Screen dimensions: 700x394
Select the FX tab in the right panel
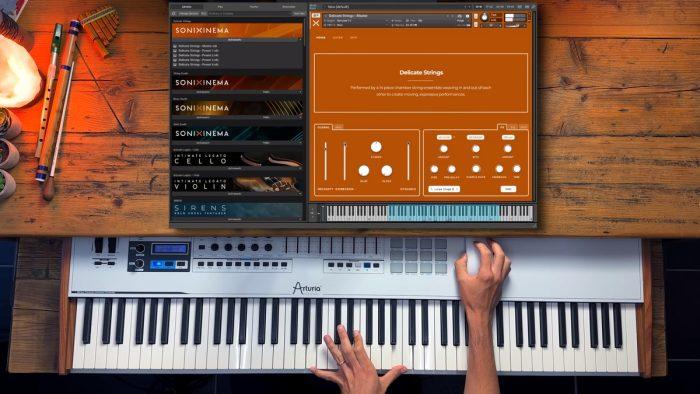502,127
